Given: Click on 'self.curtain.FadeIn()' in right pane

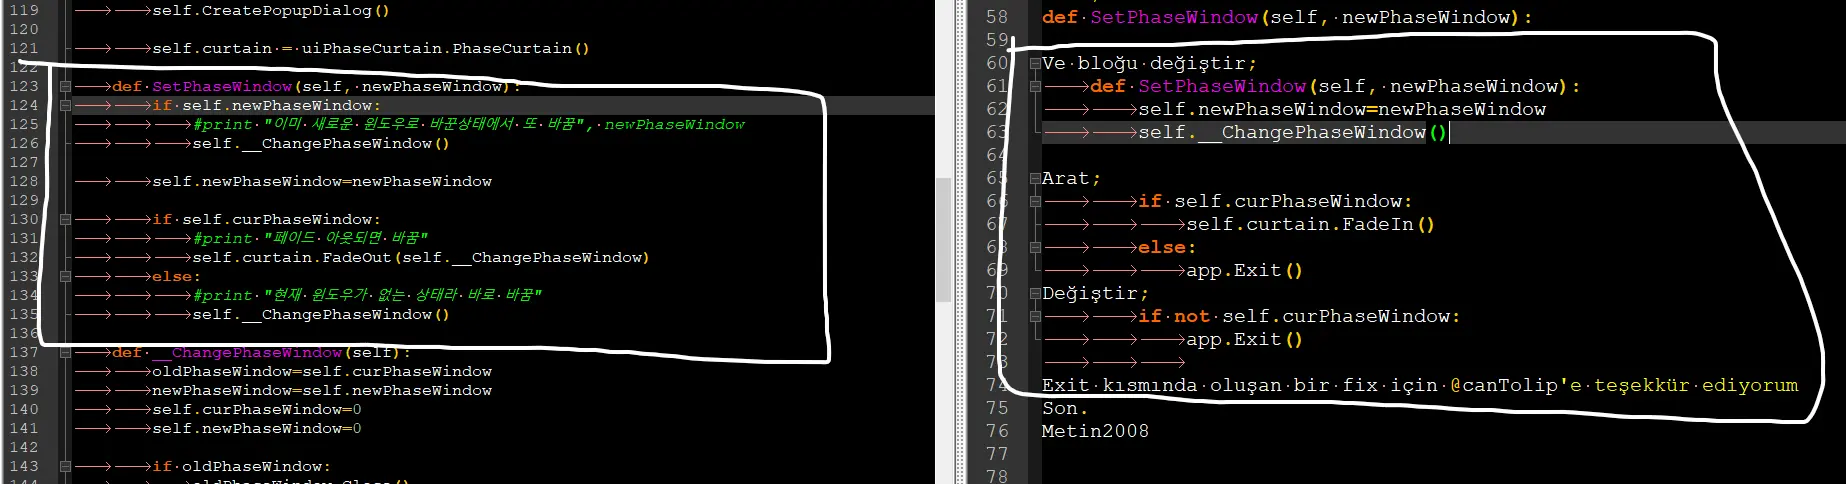Looking at the screenshot, I should (1310, 224).
